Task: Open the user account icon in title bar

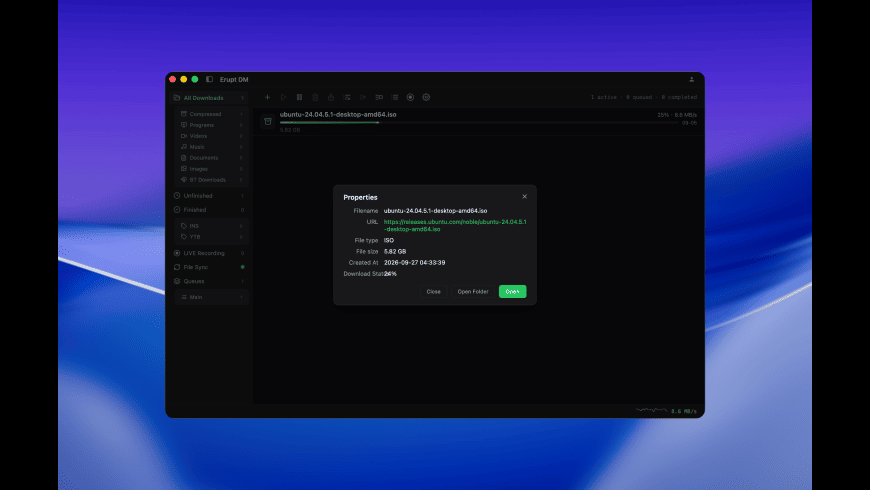Action: pos(691,79)
